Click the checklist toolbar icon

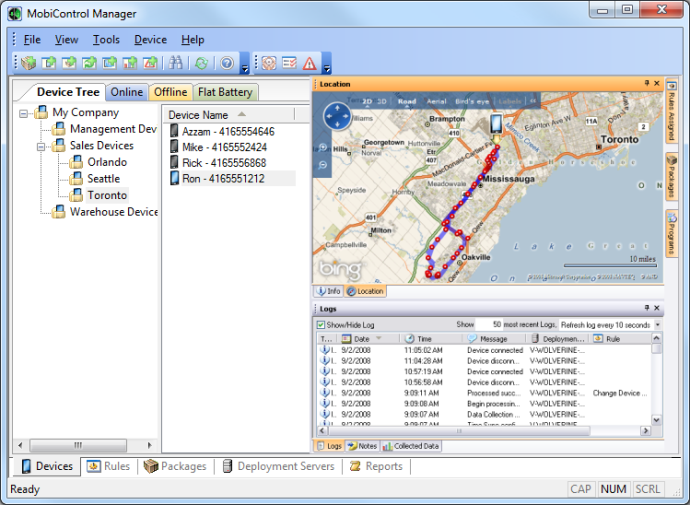click(x=290, y=63)
